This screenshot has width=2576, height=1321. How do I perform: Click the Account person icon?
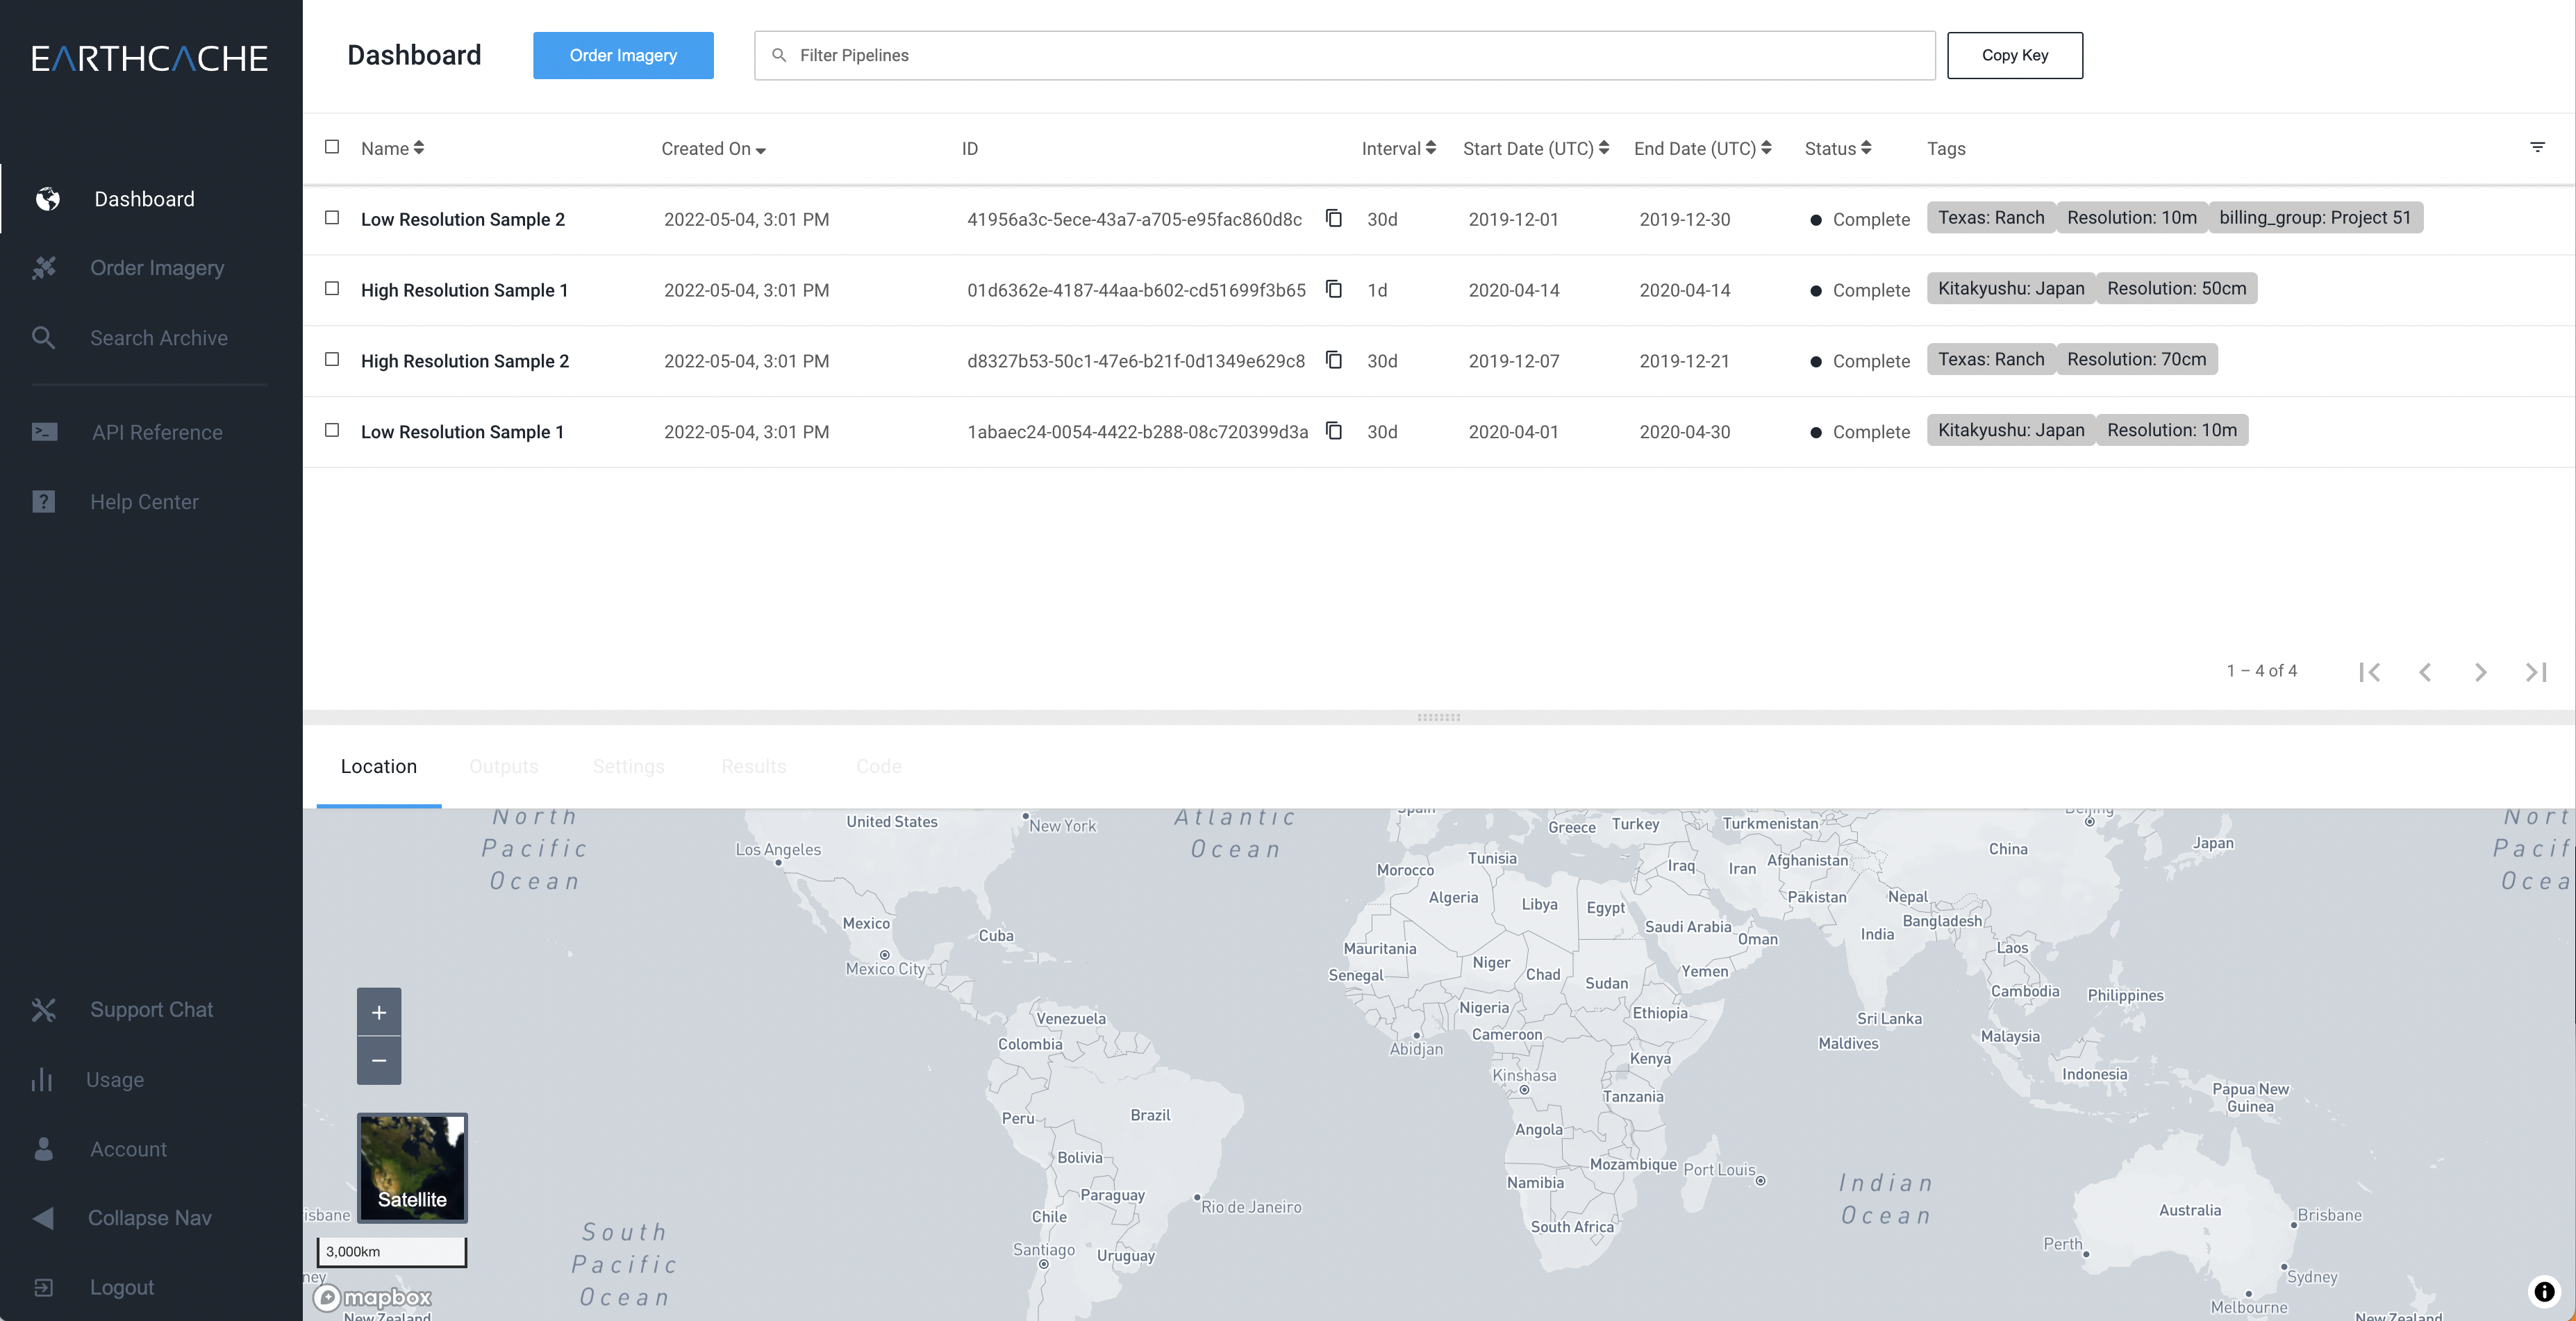(44, 1149)
